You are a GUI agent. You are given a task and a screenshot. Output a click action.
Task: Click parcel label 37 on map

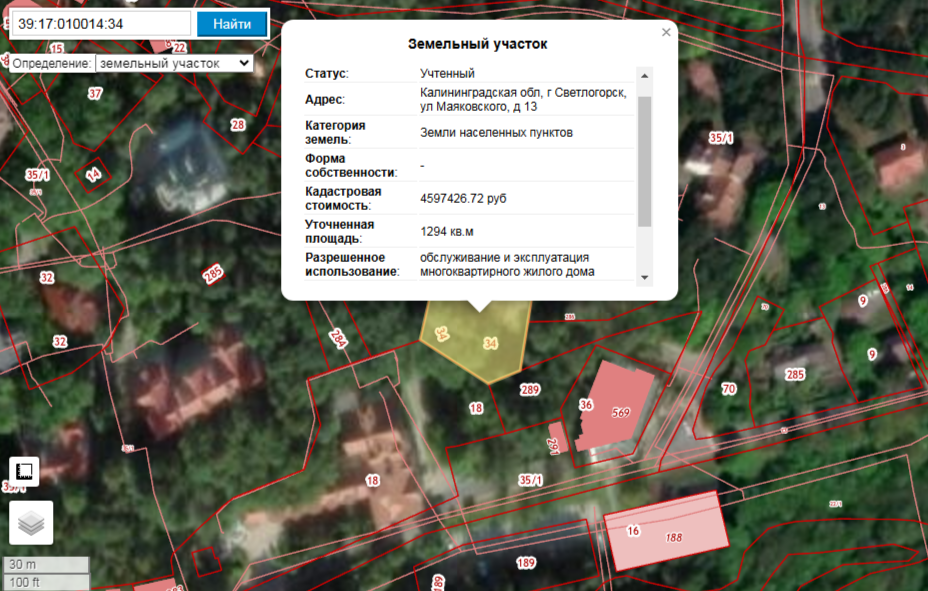click(x=95, y=93)
